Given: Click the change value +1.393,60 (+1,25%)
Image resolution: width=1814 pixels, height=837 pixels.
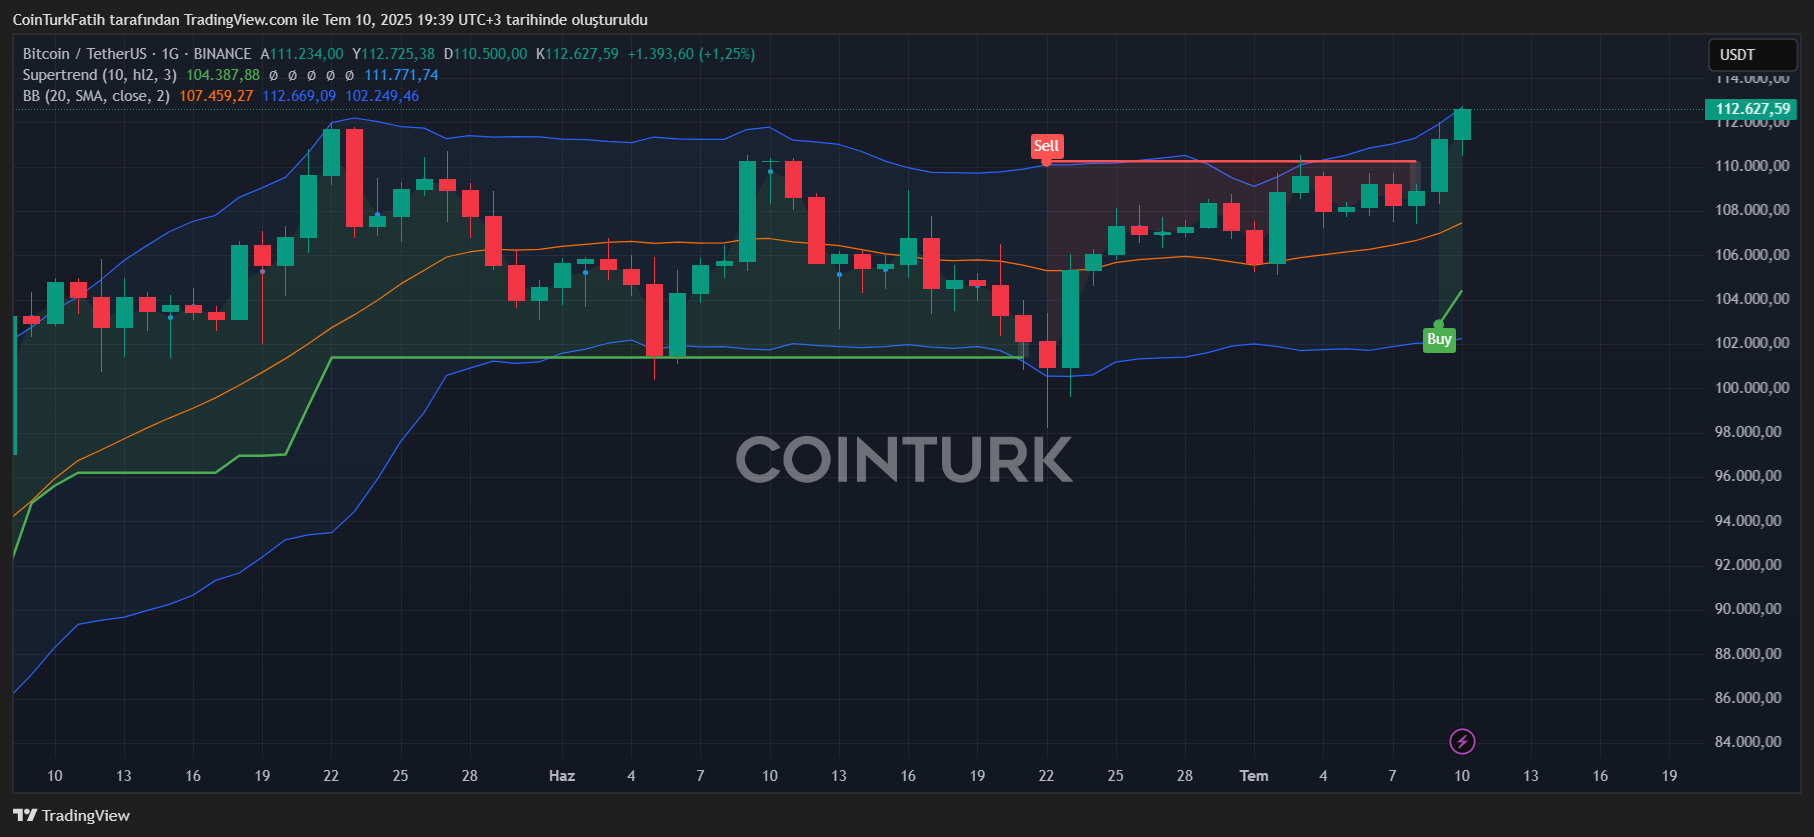Looking at the screenshot, I should point(691,54).
